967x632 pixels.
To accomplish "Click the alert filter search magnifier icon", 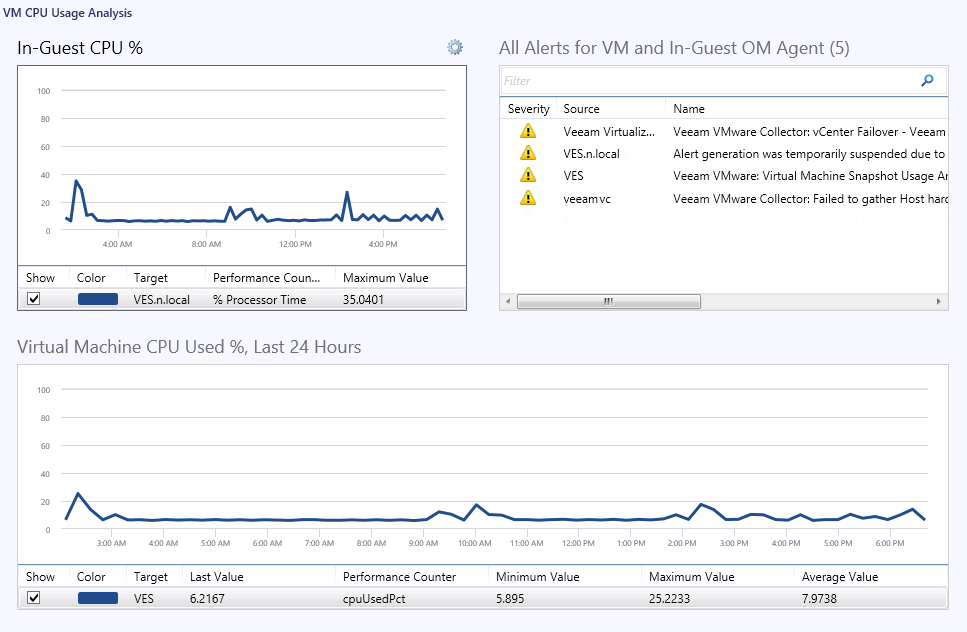I will pos(927,81).
